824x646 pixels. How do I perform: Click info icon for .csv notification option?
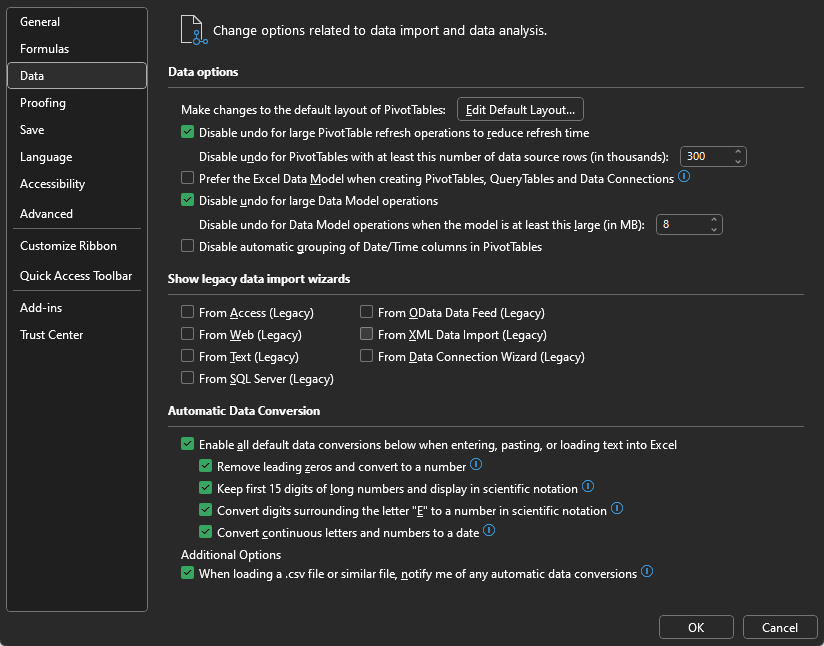pos(647,571)
